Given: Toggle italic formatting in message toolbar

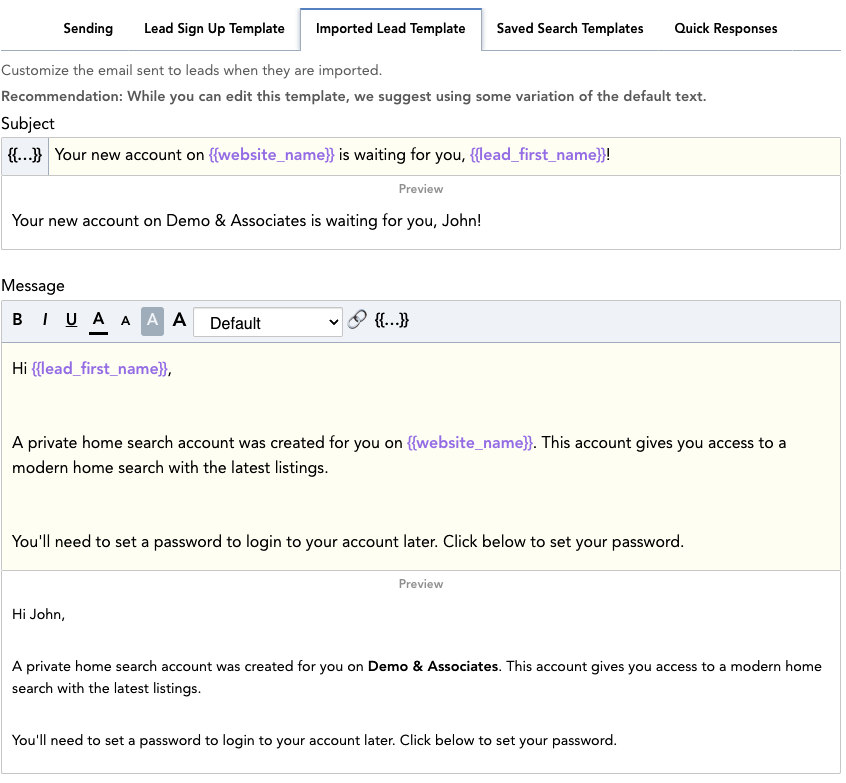Looking at the screenshot, I should click(x=45, y=321).
